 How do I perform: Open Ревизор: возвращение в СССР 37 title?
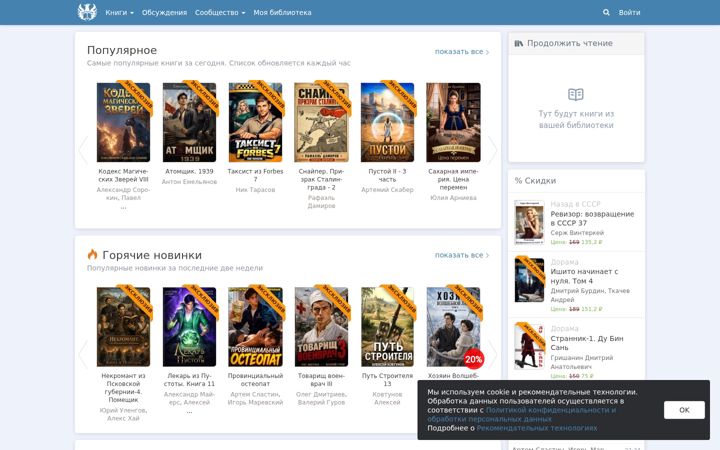[592, 219]
